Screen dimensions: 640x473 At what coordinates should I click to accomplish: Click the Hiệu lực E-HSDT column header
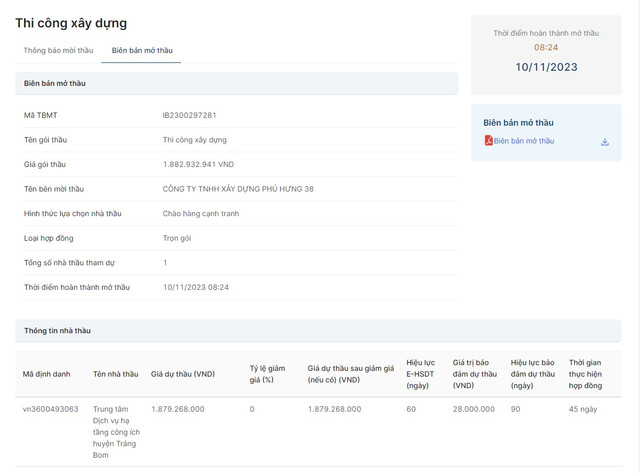[x=422, y=374]
